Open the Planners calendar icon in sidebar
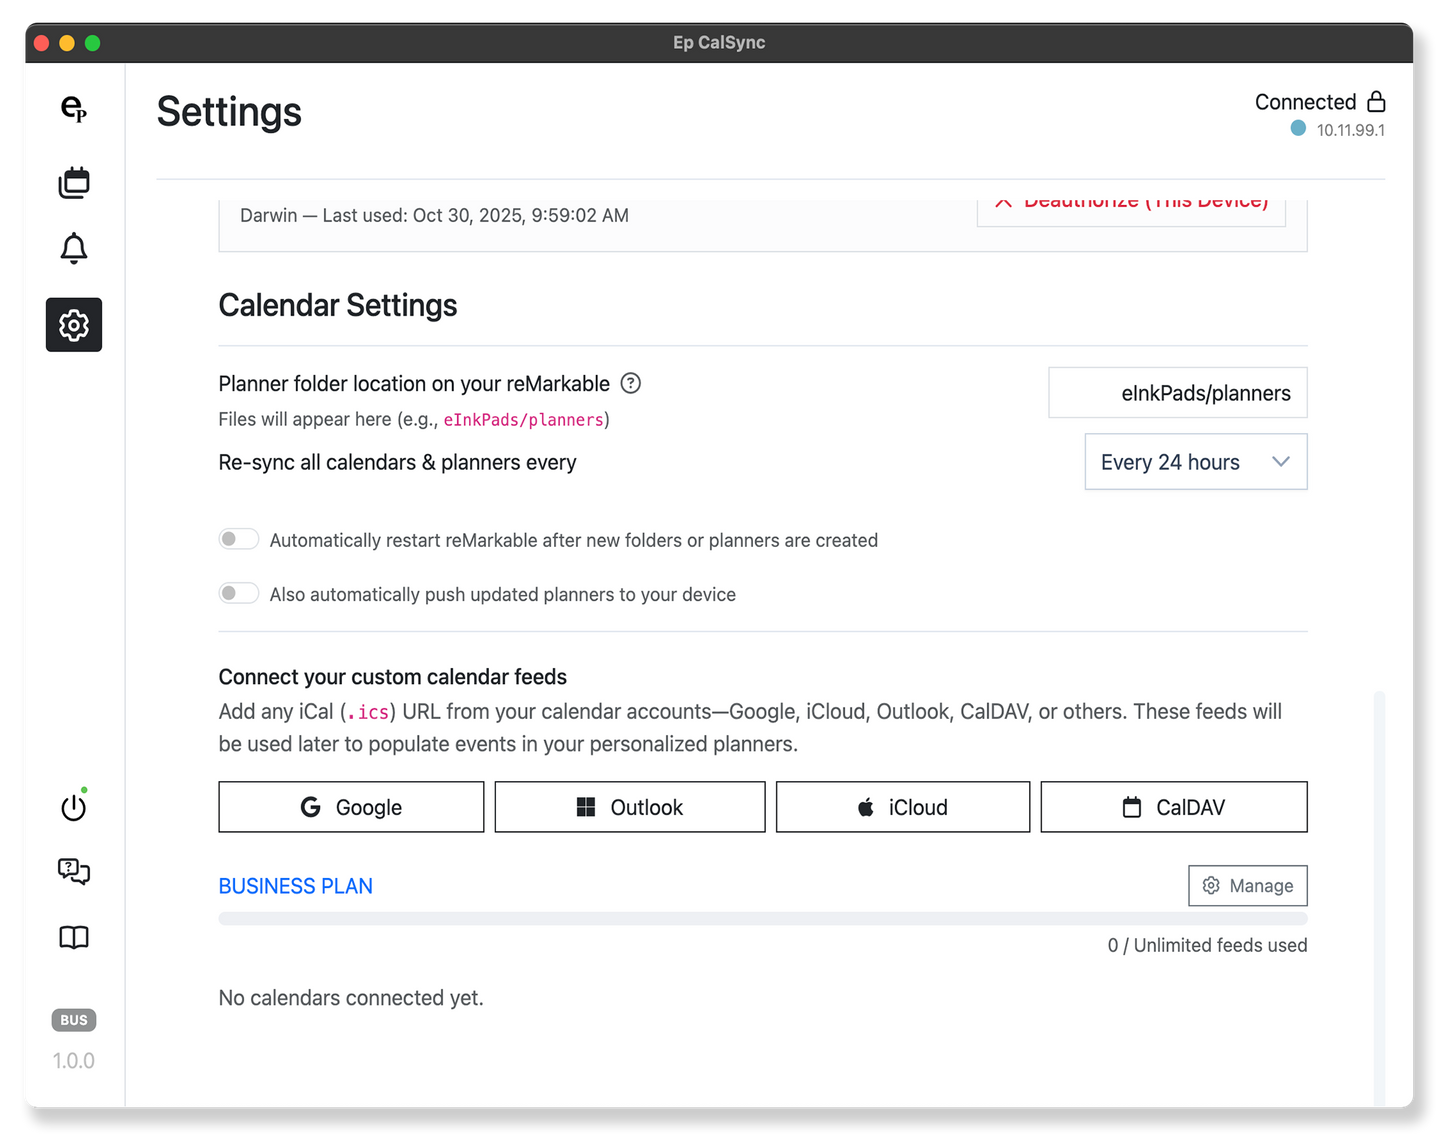 coord(73,182)
